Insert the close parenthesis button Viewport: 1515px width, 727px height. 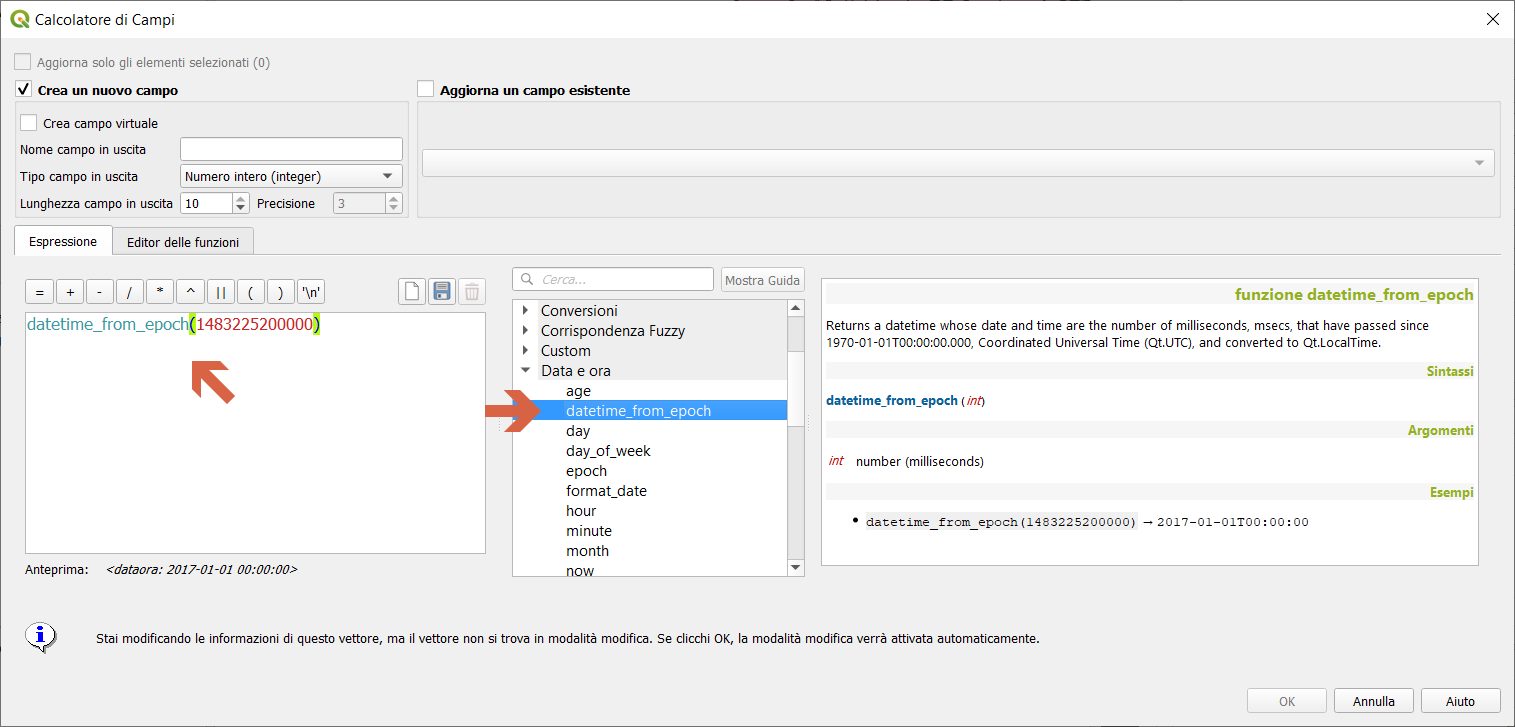(x=280, y=292)
